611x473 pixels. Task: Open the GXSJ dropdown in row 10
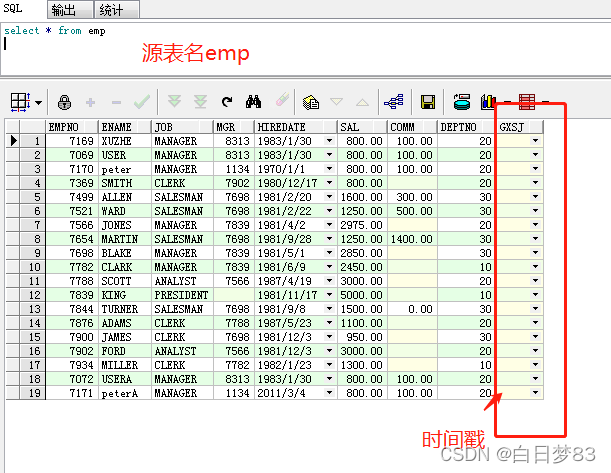tap(536, 267)
